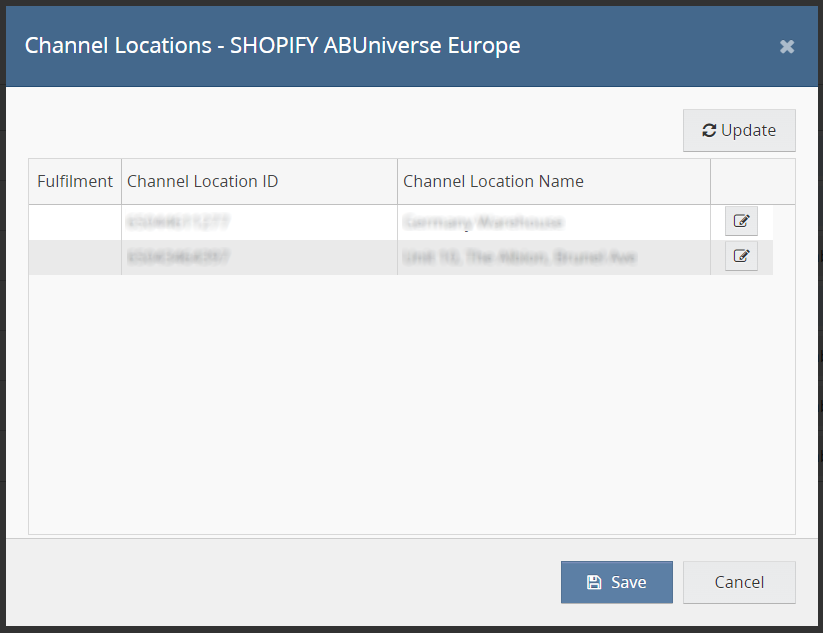This screenshot has height=633, width=823.
Task: Click the Channel Location ID column header
Action: click(259, 182)
